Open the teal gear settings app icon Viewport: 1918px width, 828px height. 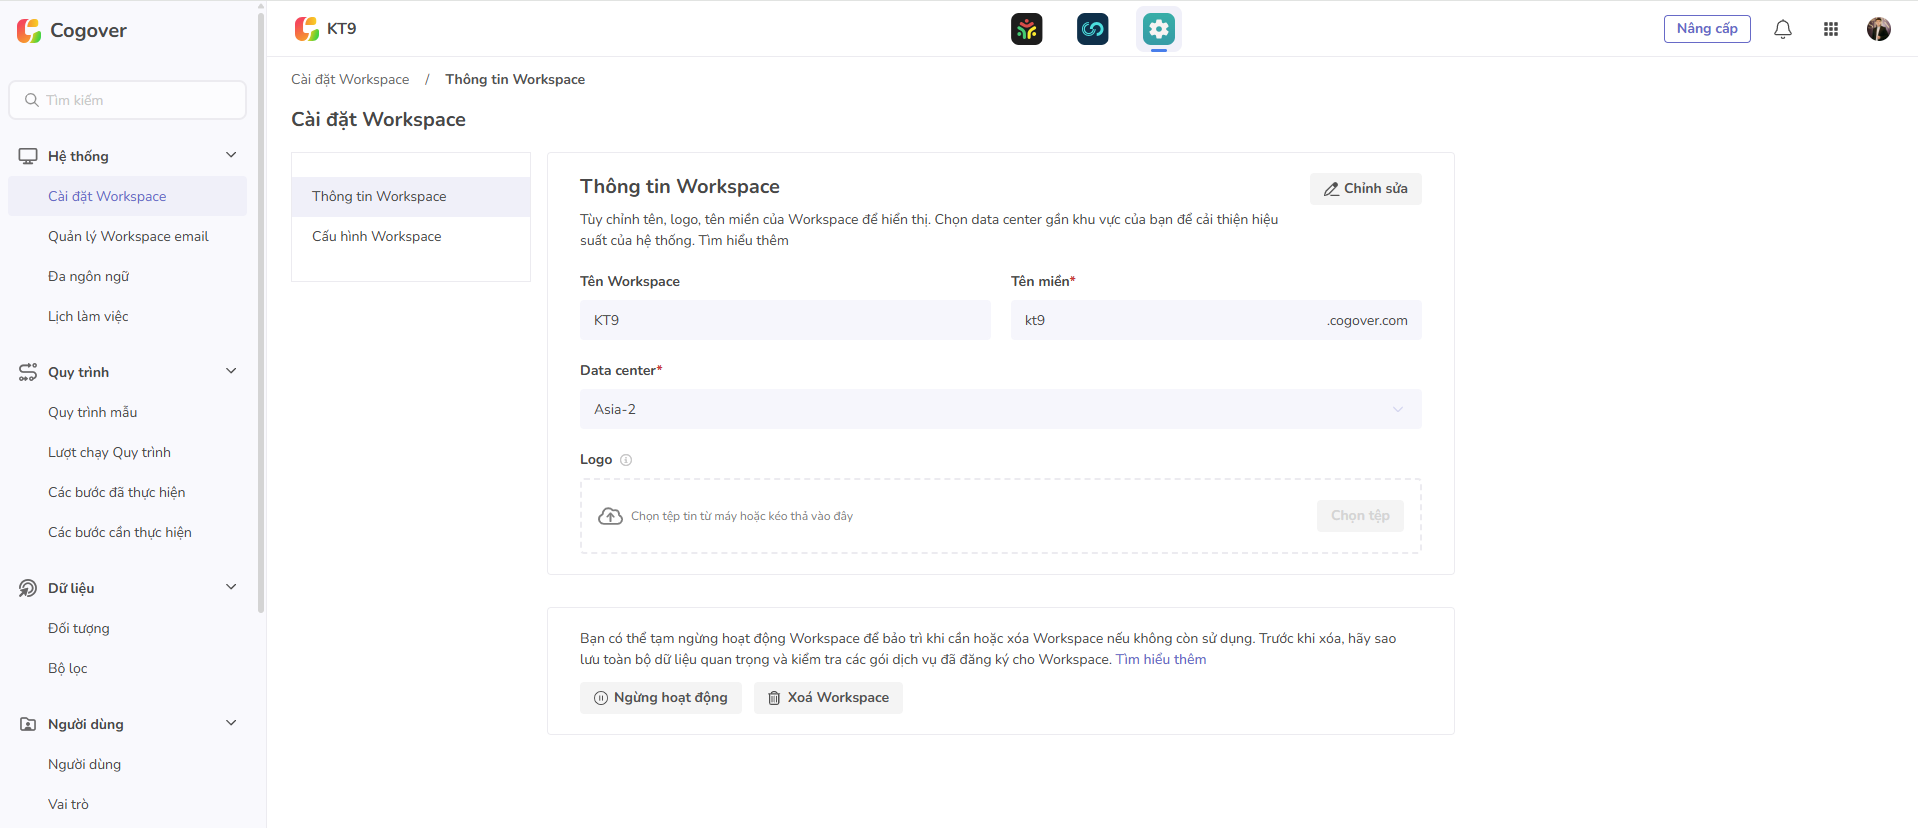click(1158, 29)
